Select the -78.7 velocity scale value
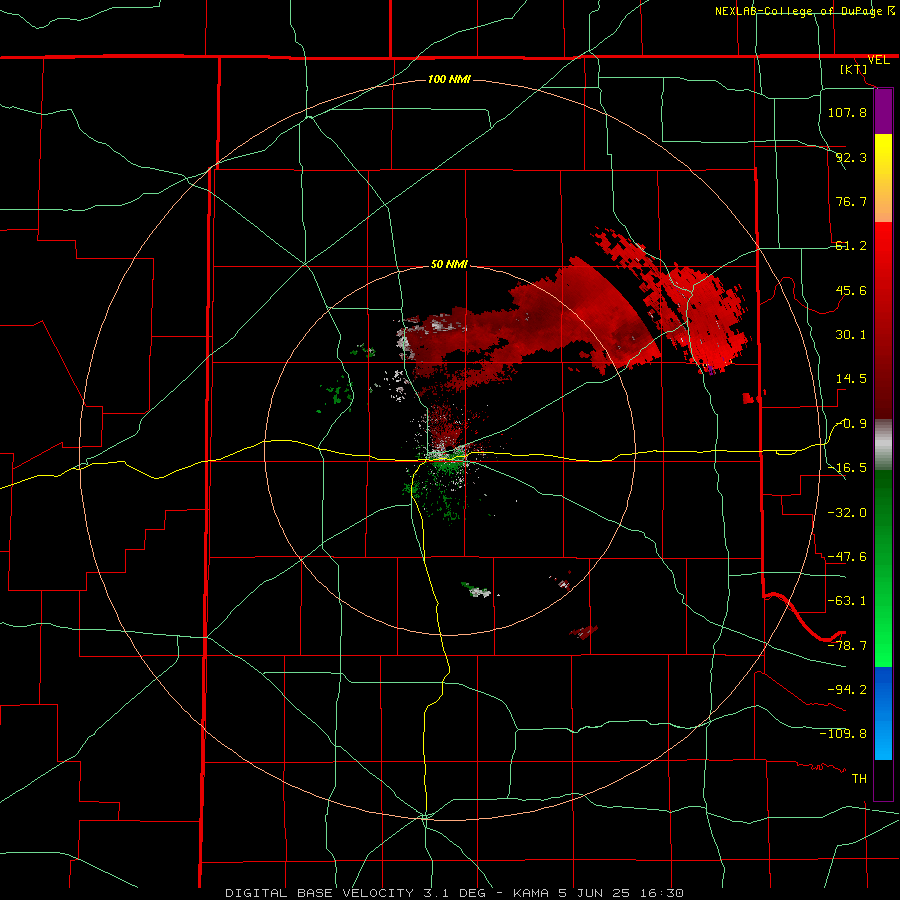This screenshot has width=900, height=900. click(847, 646)
